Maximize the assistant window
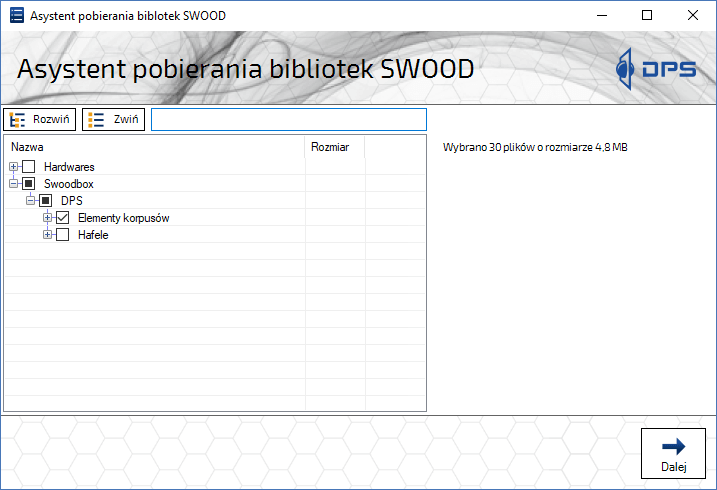Image resolution: width=717 pixels, height=490 pixels. pyautogui.click(x=647, y=15)
